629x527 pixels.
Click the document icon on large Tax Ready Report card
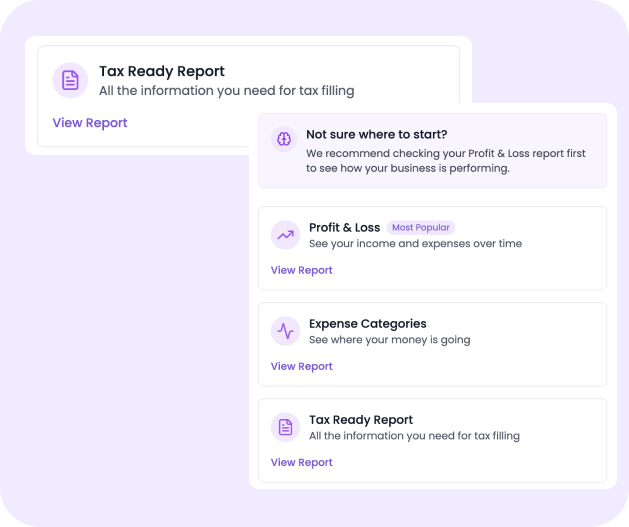[x=70, y=80]
